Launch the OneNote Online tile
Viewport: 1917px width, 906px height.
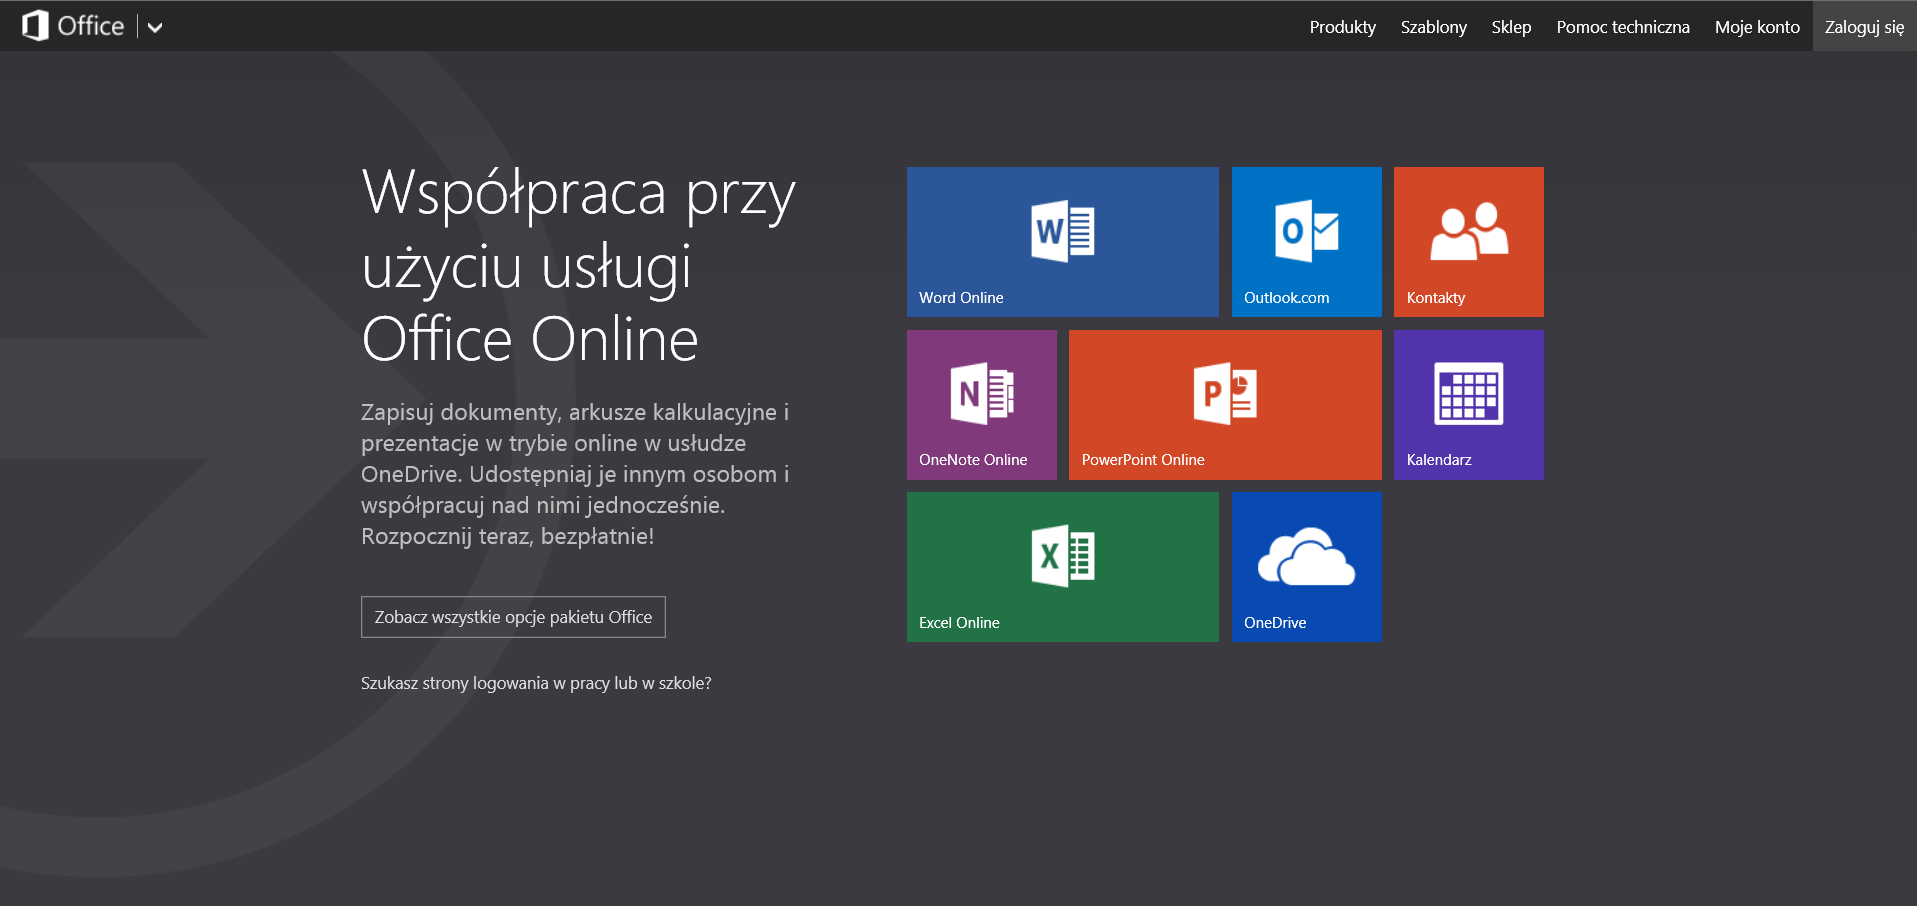982,405
